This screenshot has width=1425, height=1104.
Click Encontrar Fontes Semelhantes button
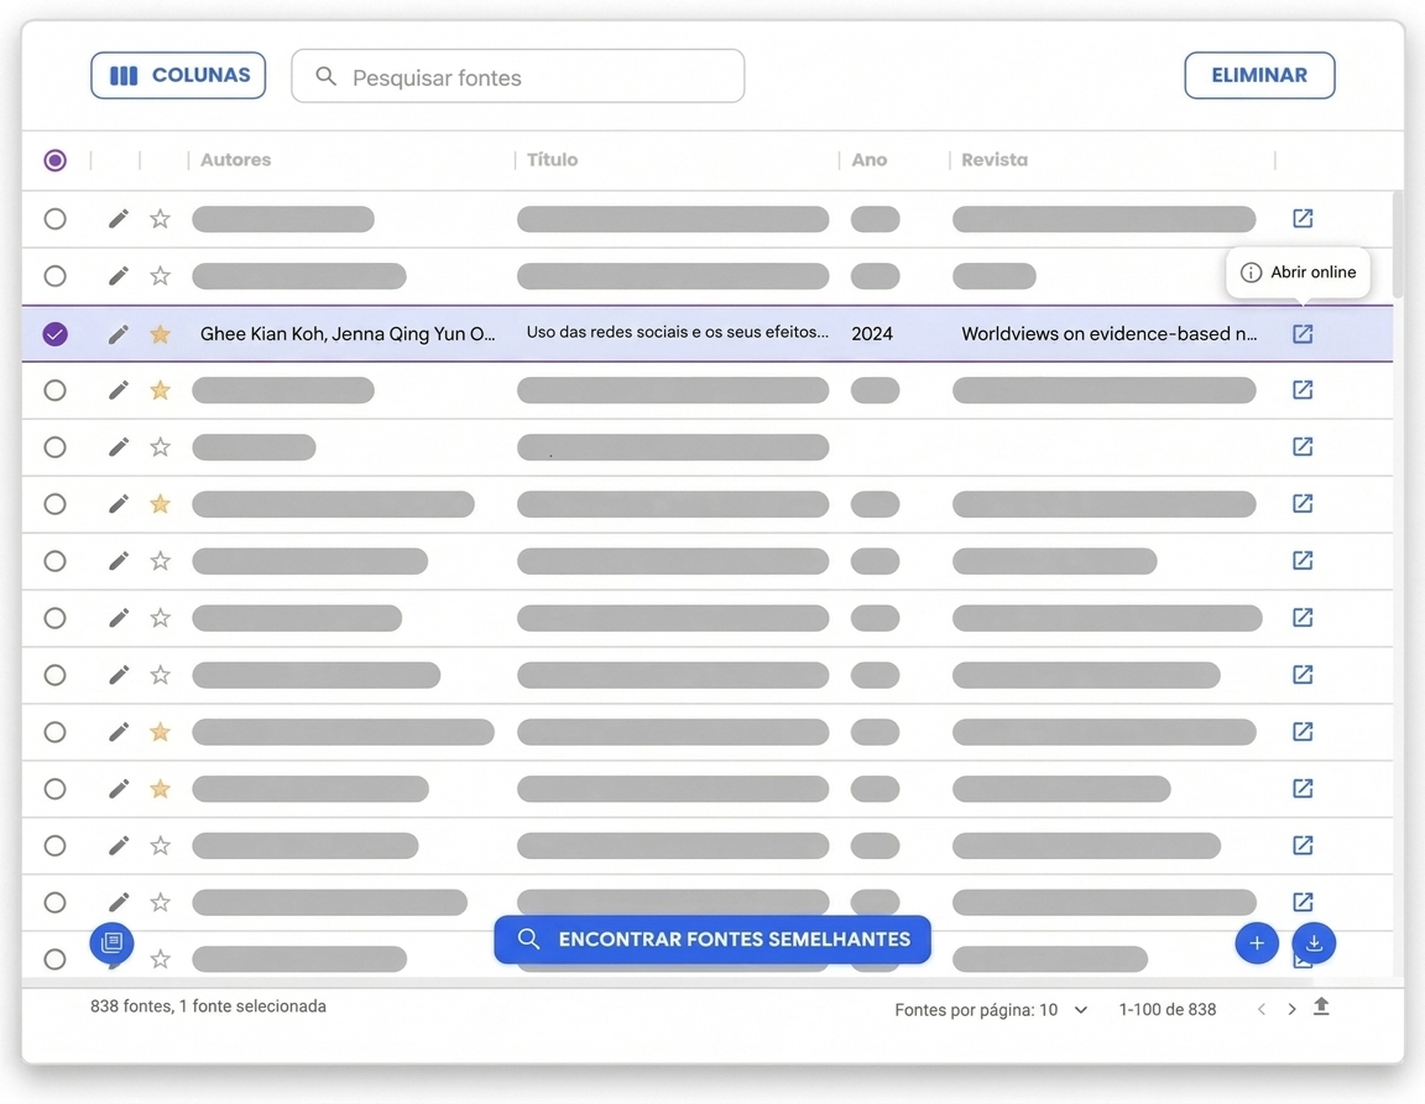[x=712, y=940]
